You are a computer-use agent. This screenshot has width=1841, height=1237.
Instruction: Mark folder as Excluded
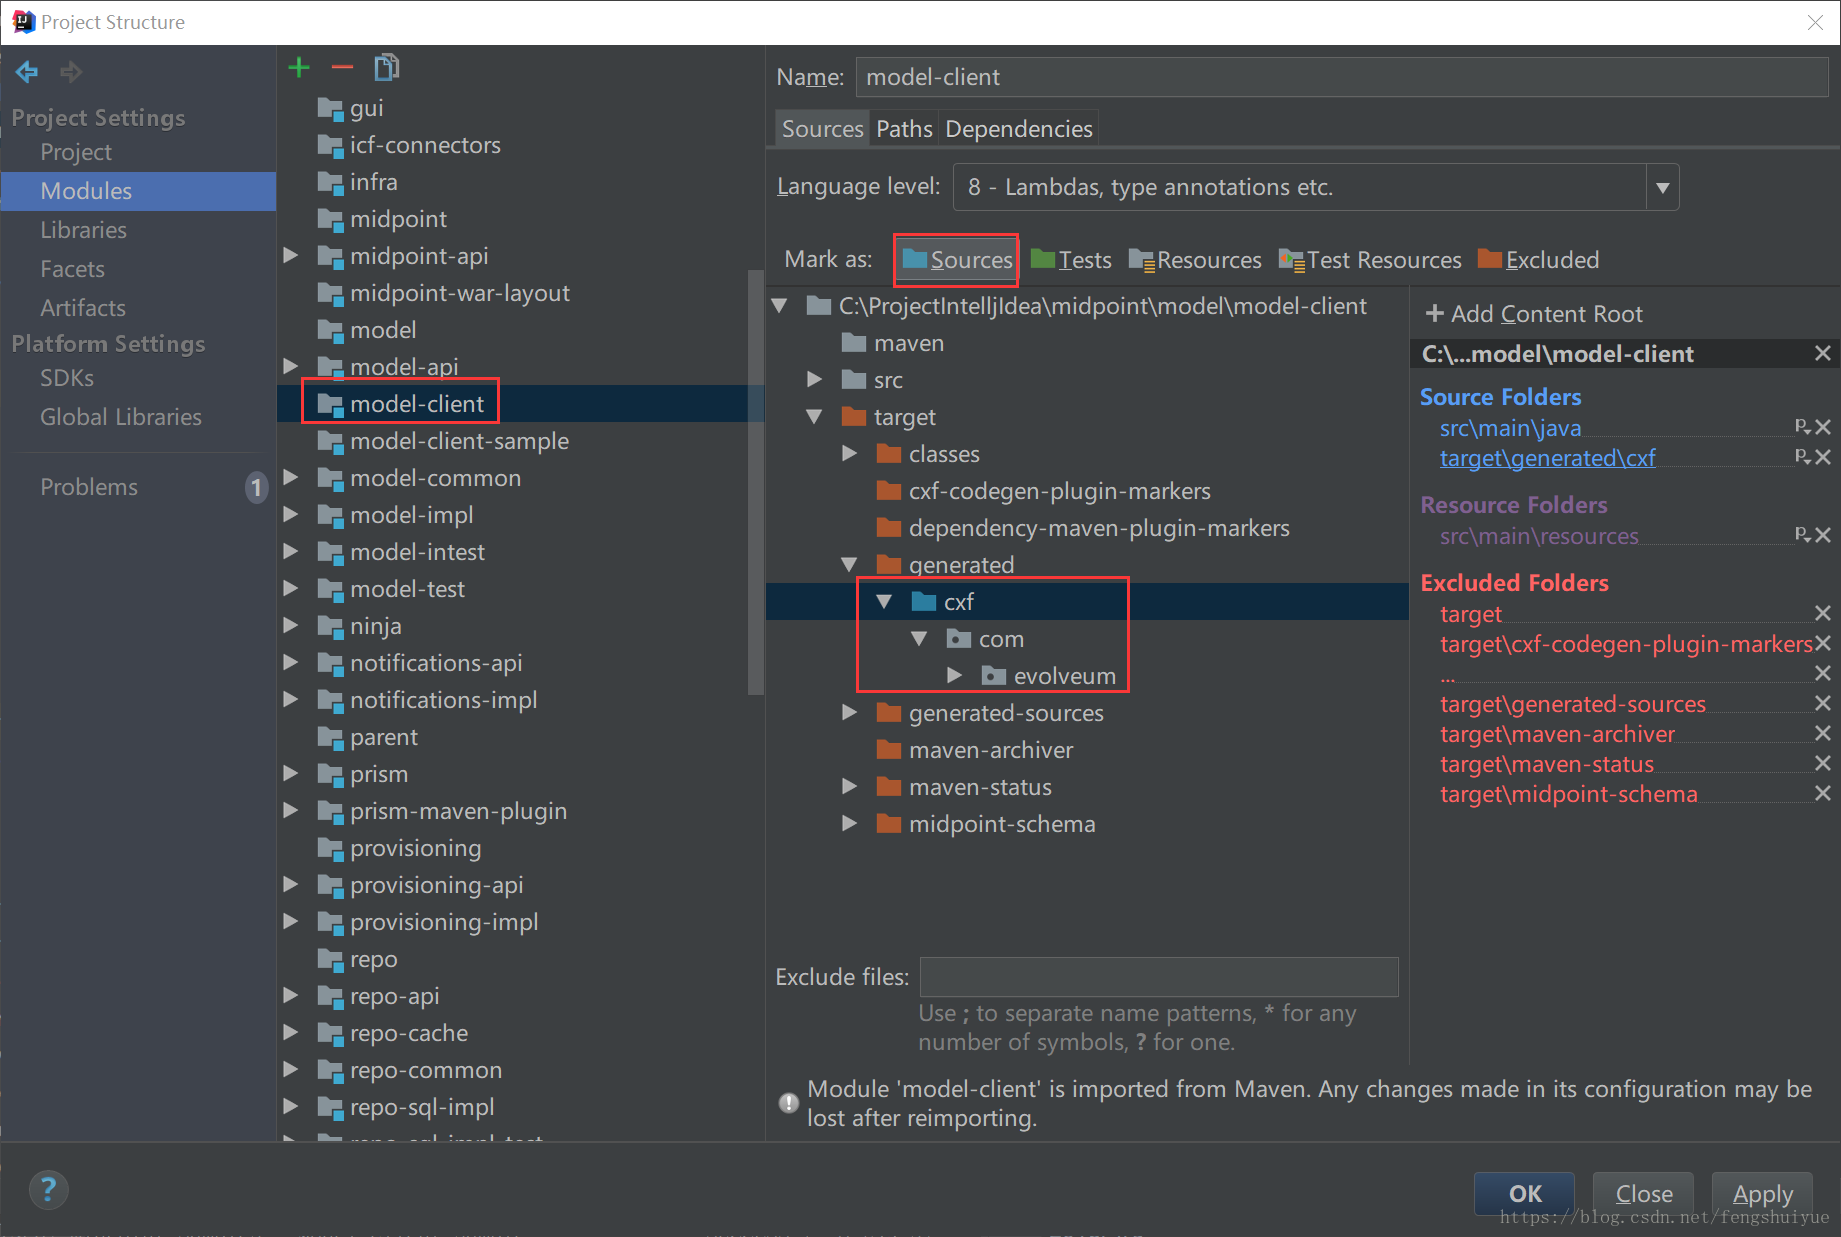click(x=1539, y=260)
